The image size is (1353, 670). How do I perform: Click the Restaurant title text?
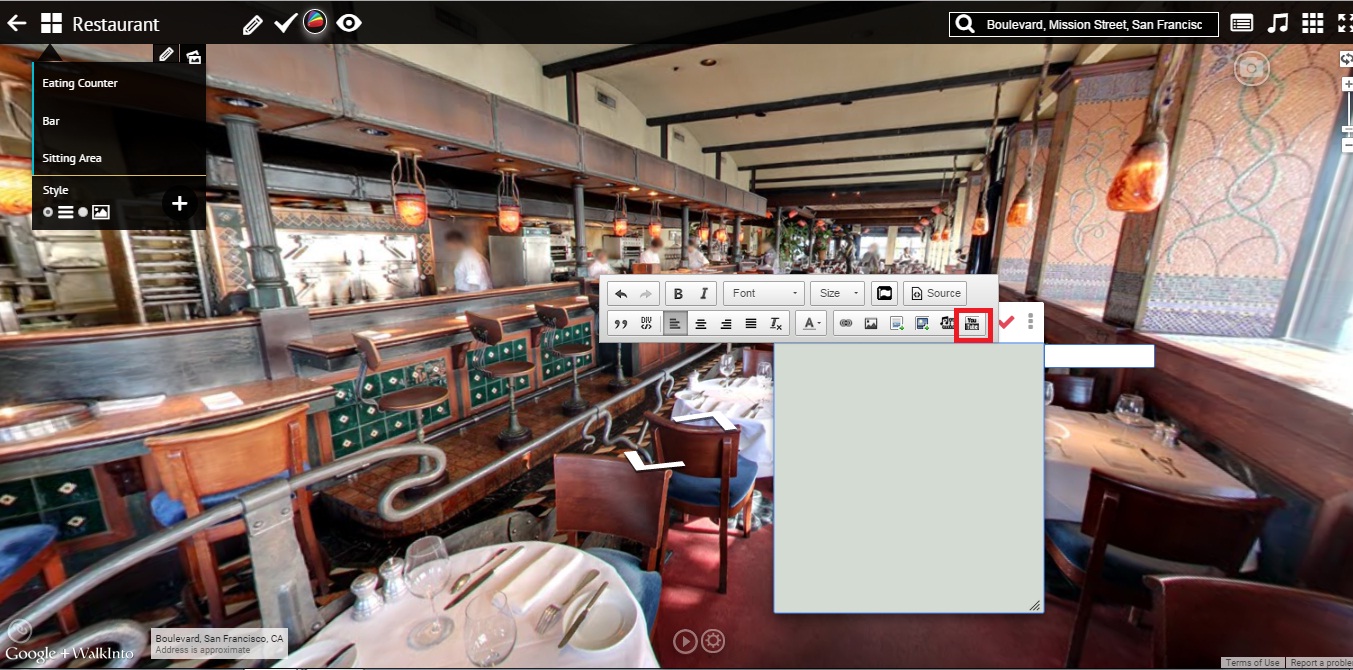pyautogui.click(x=116, y=24)
